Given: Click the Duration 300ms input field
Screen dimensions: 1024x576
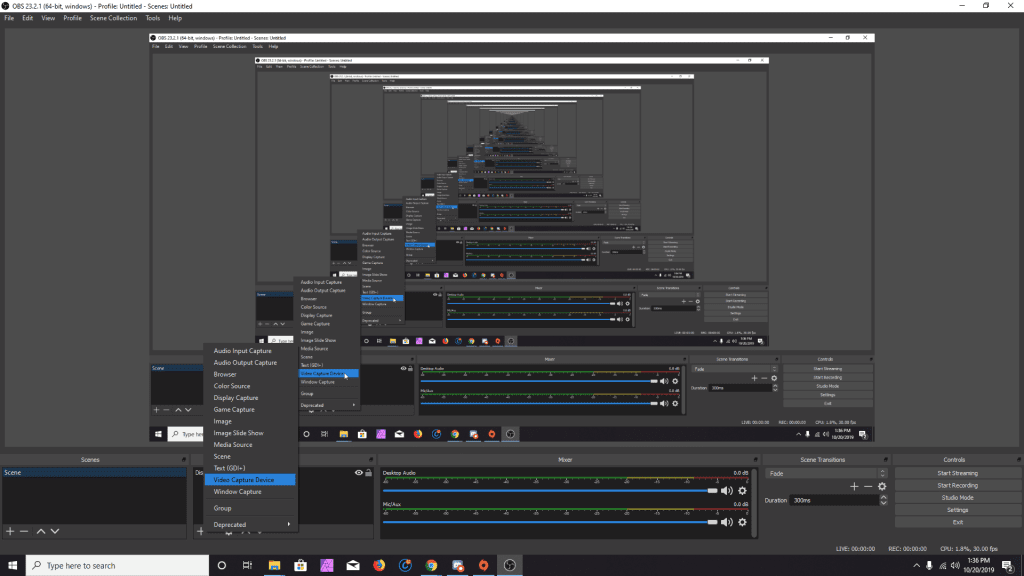Looking at the screenshot, I should tap(834, 500).
